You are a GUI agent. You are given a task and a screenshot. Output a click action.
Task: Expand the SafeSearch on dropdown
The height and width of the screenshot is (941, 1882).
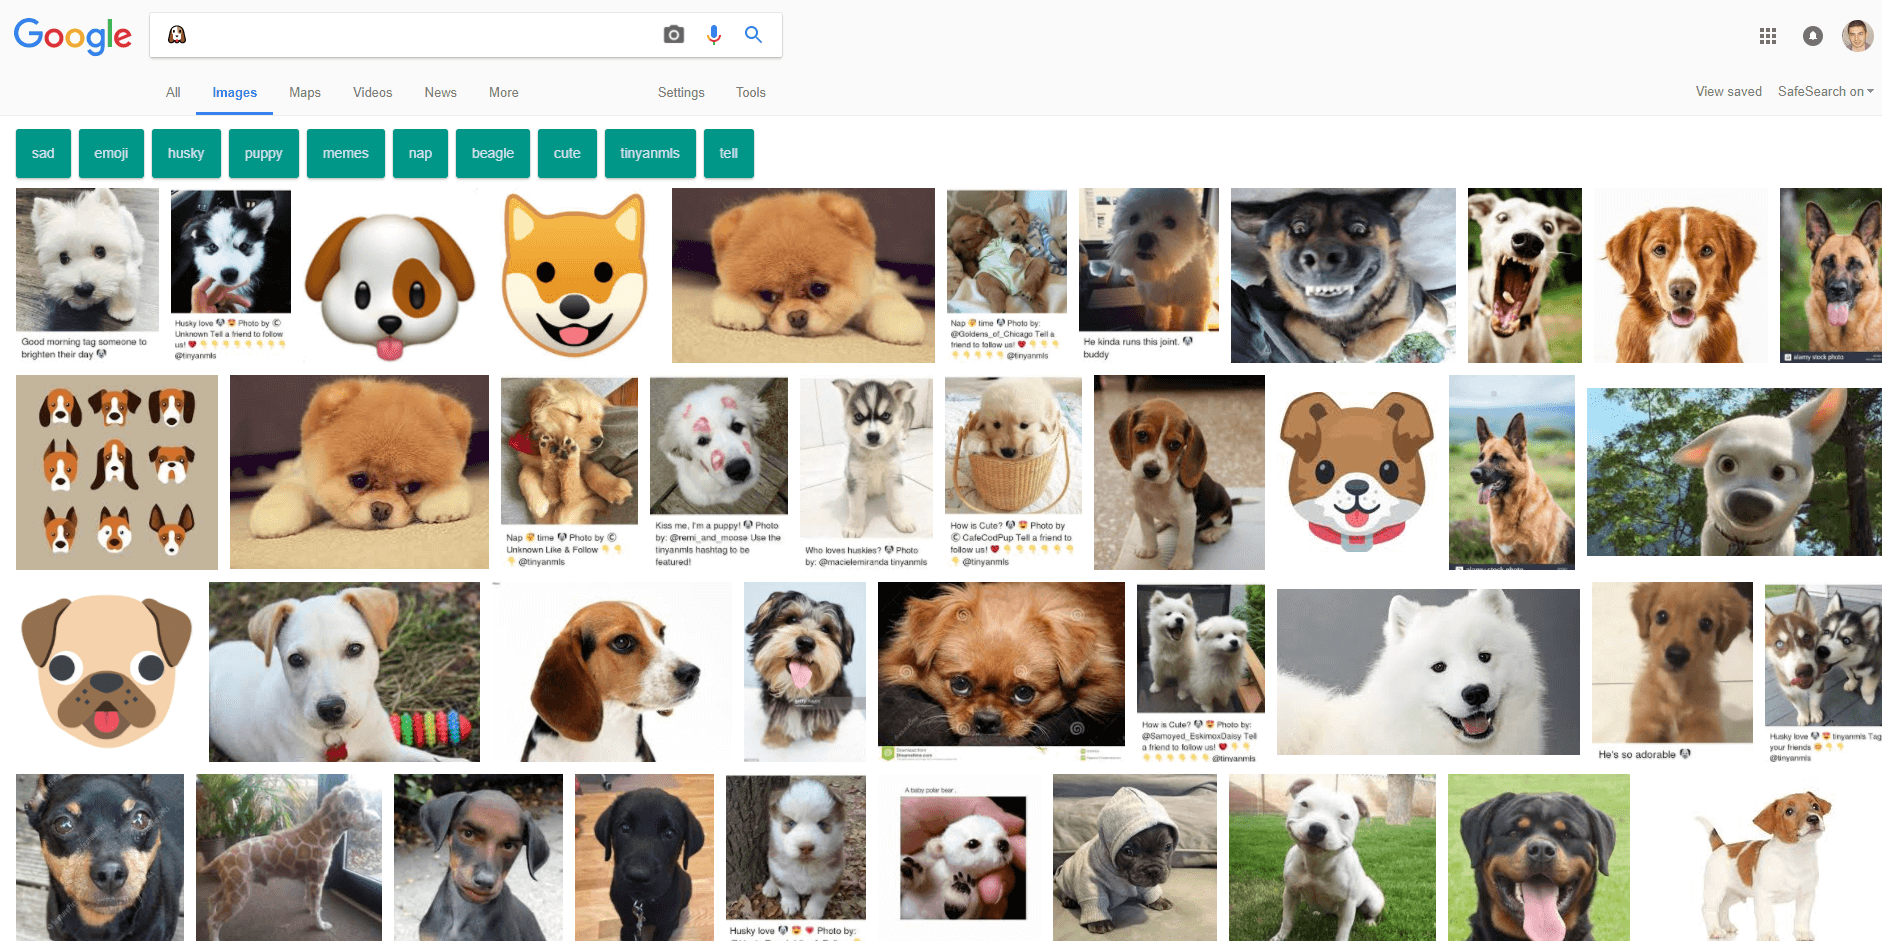click(1825, 91)
